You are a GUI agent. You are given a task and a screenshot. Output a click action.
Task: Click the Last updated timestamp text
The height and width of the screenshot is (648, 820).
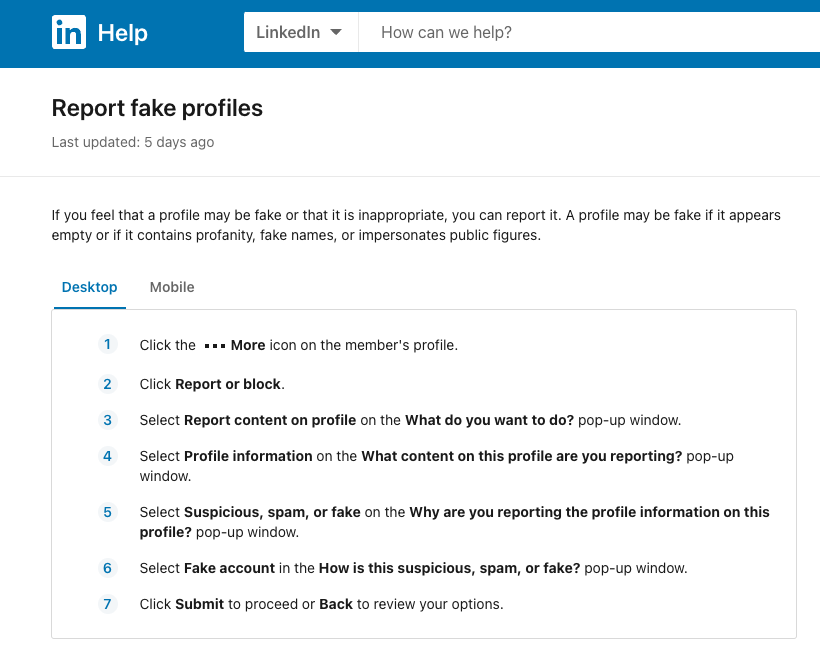tap(133, 142)
